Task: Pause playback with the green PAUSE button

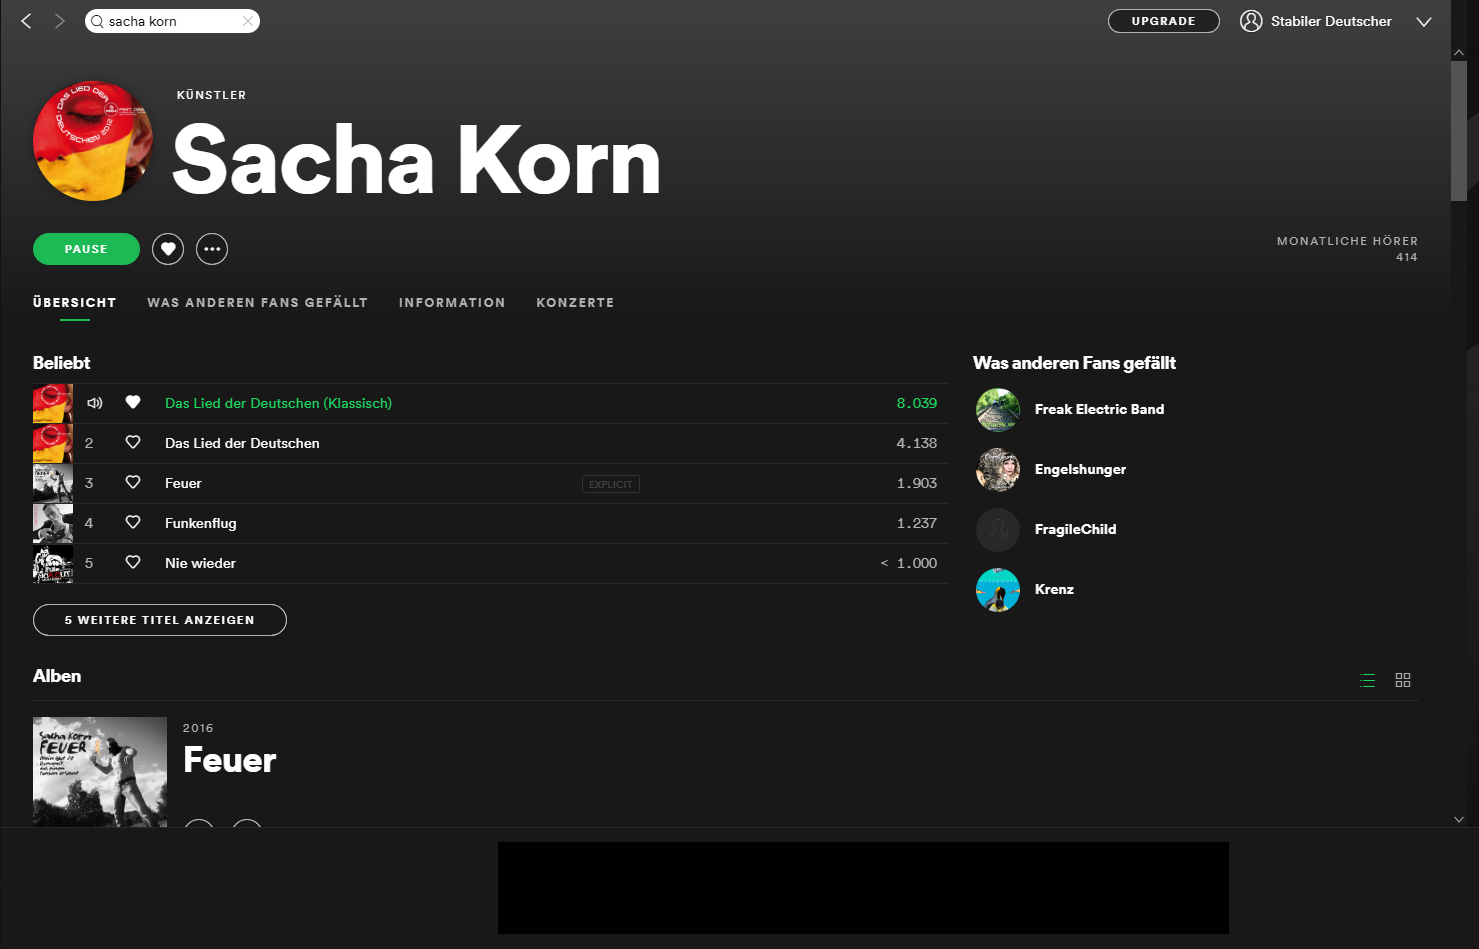Action: pos(86,249)
